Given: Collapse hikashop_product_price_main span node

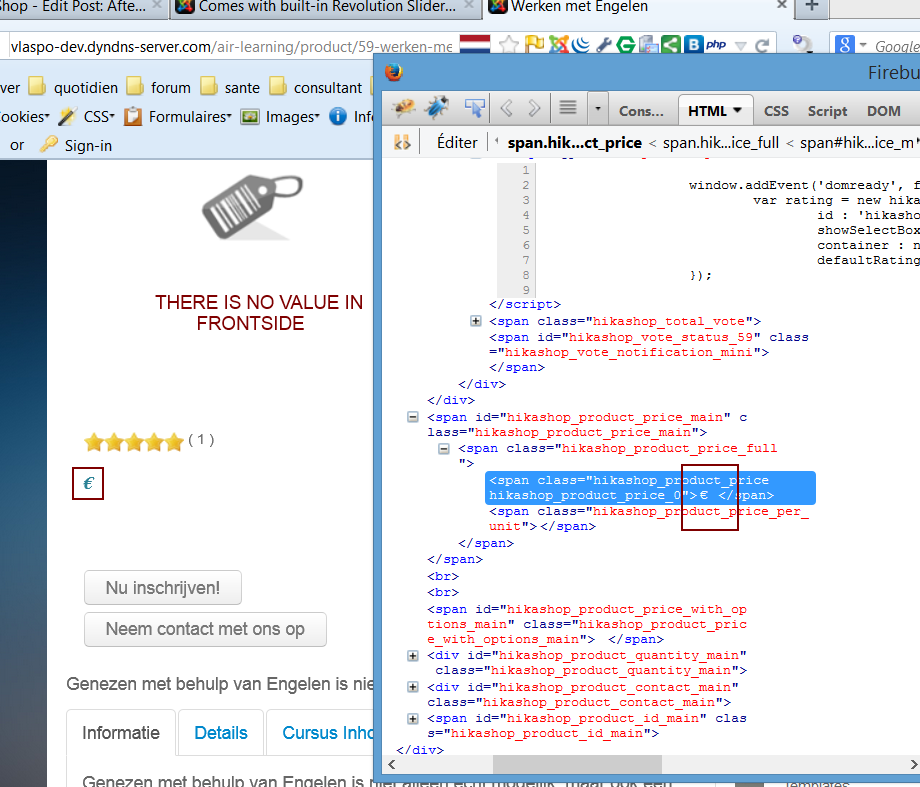Looking at the screenshot, I should click(x=413, y=417).
